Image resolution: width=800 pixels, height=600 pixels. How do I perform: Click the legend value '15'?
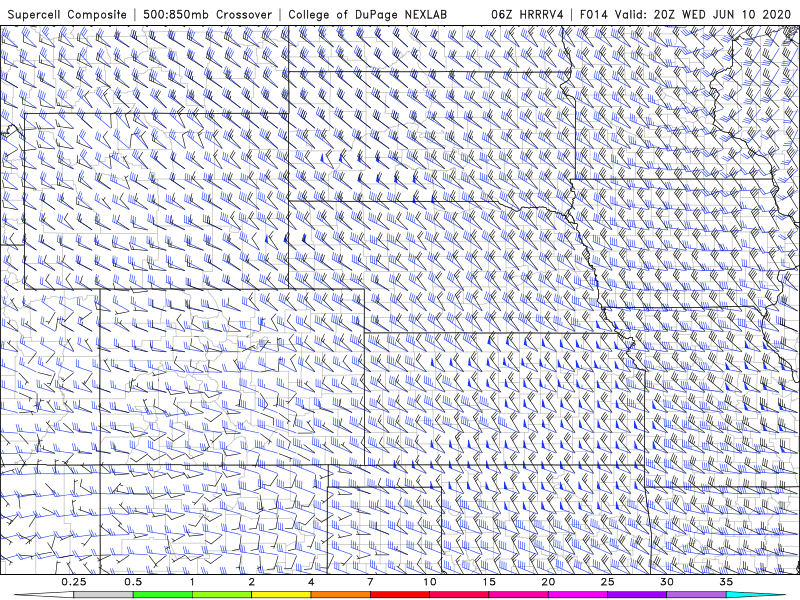[x=489, y=582]
